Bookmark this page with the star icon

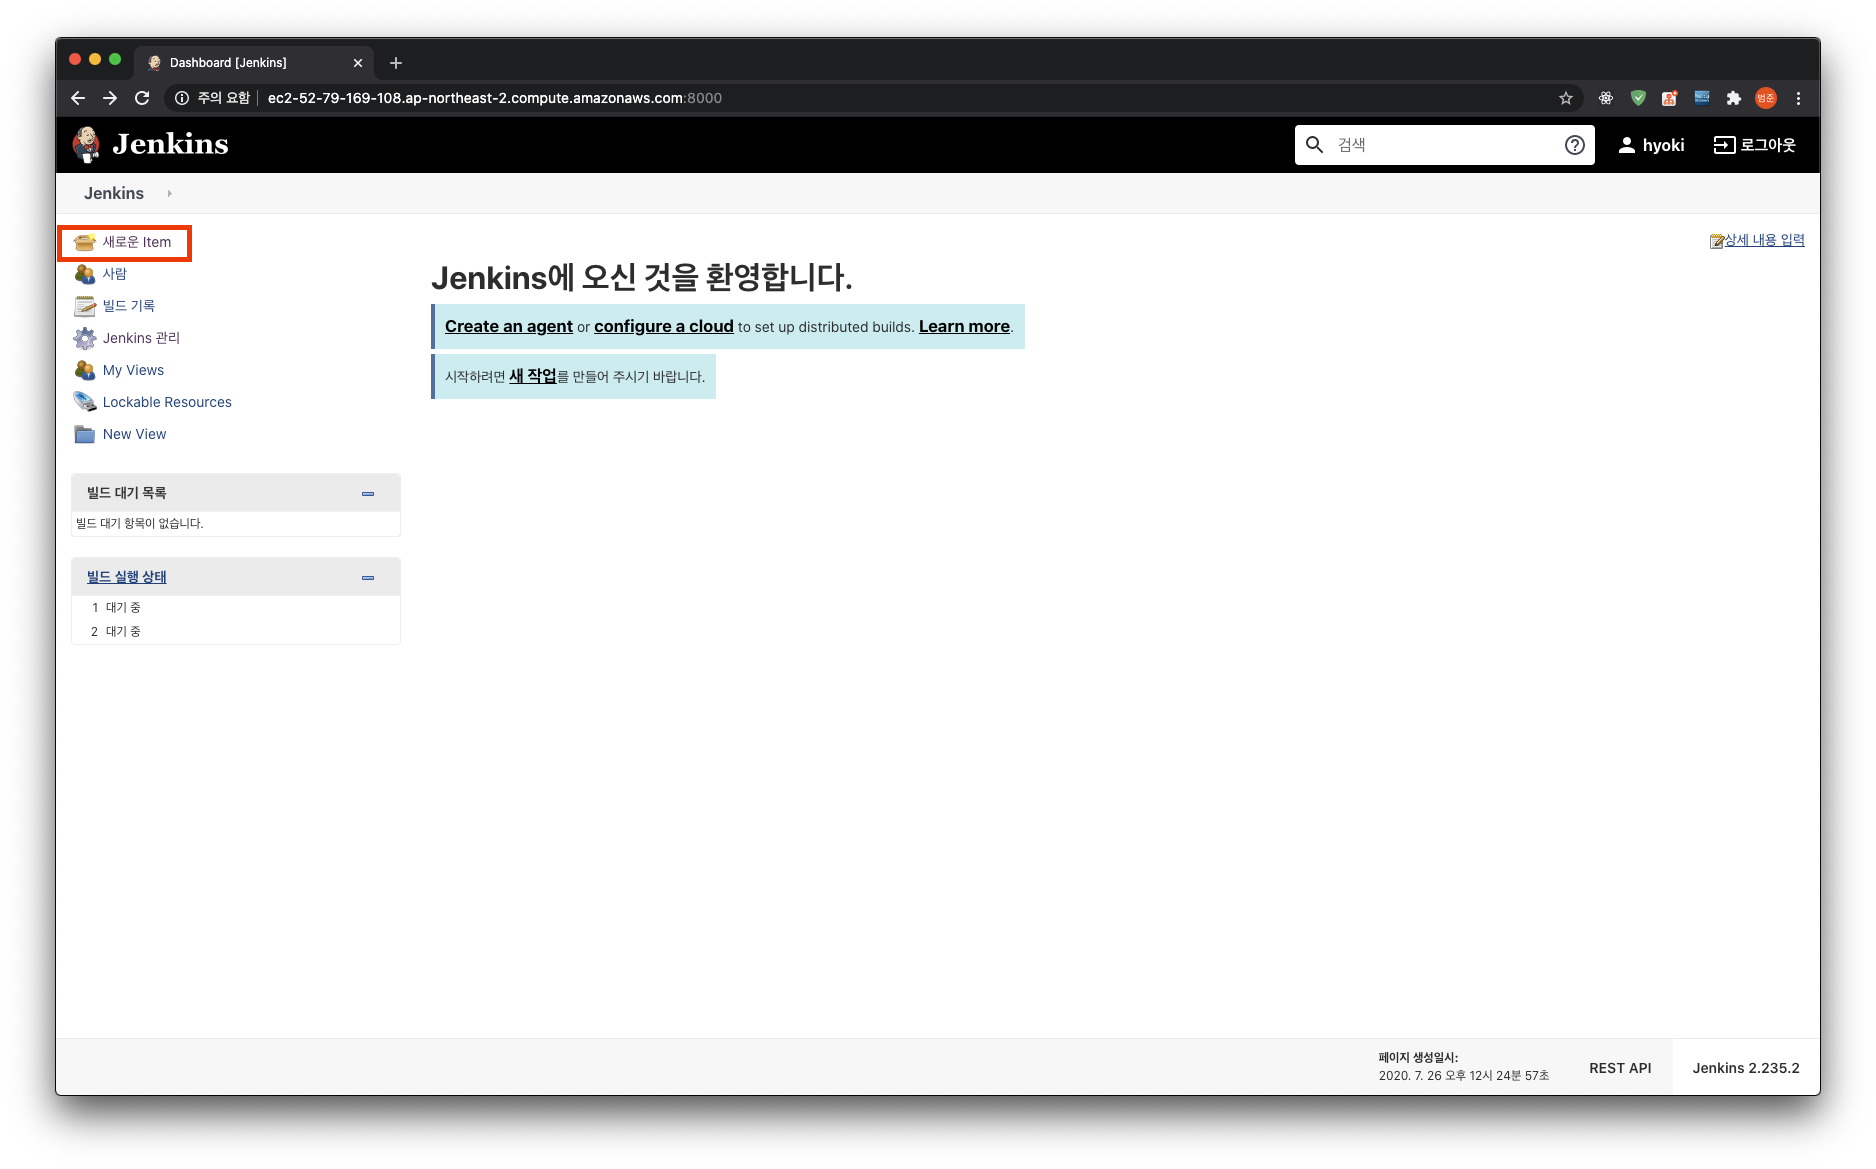[1566, 98]
